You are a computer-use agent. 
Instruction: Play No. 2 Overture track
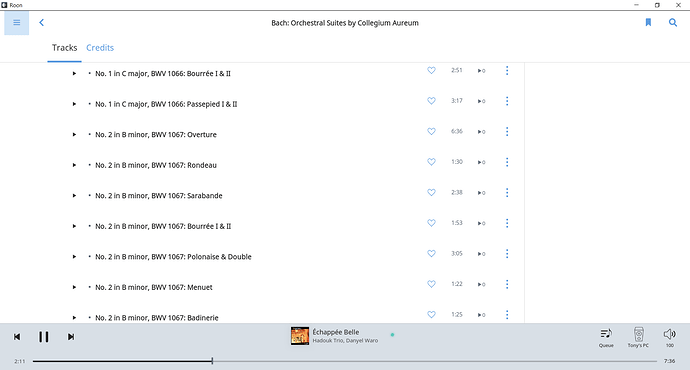click(x=74, y=135)
